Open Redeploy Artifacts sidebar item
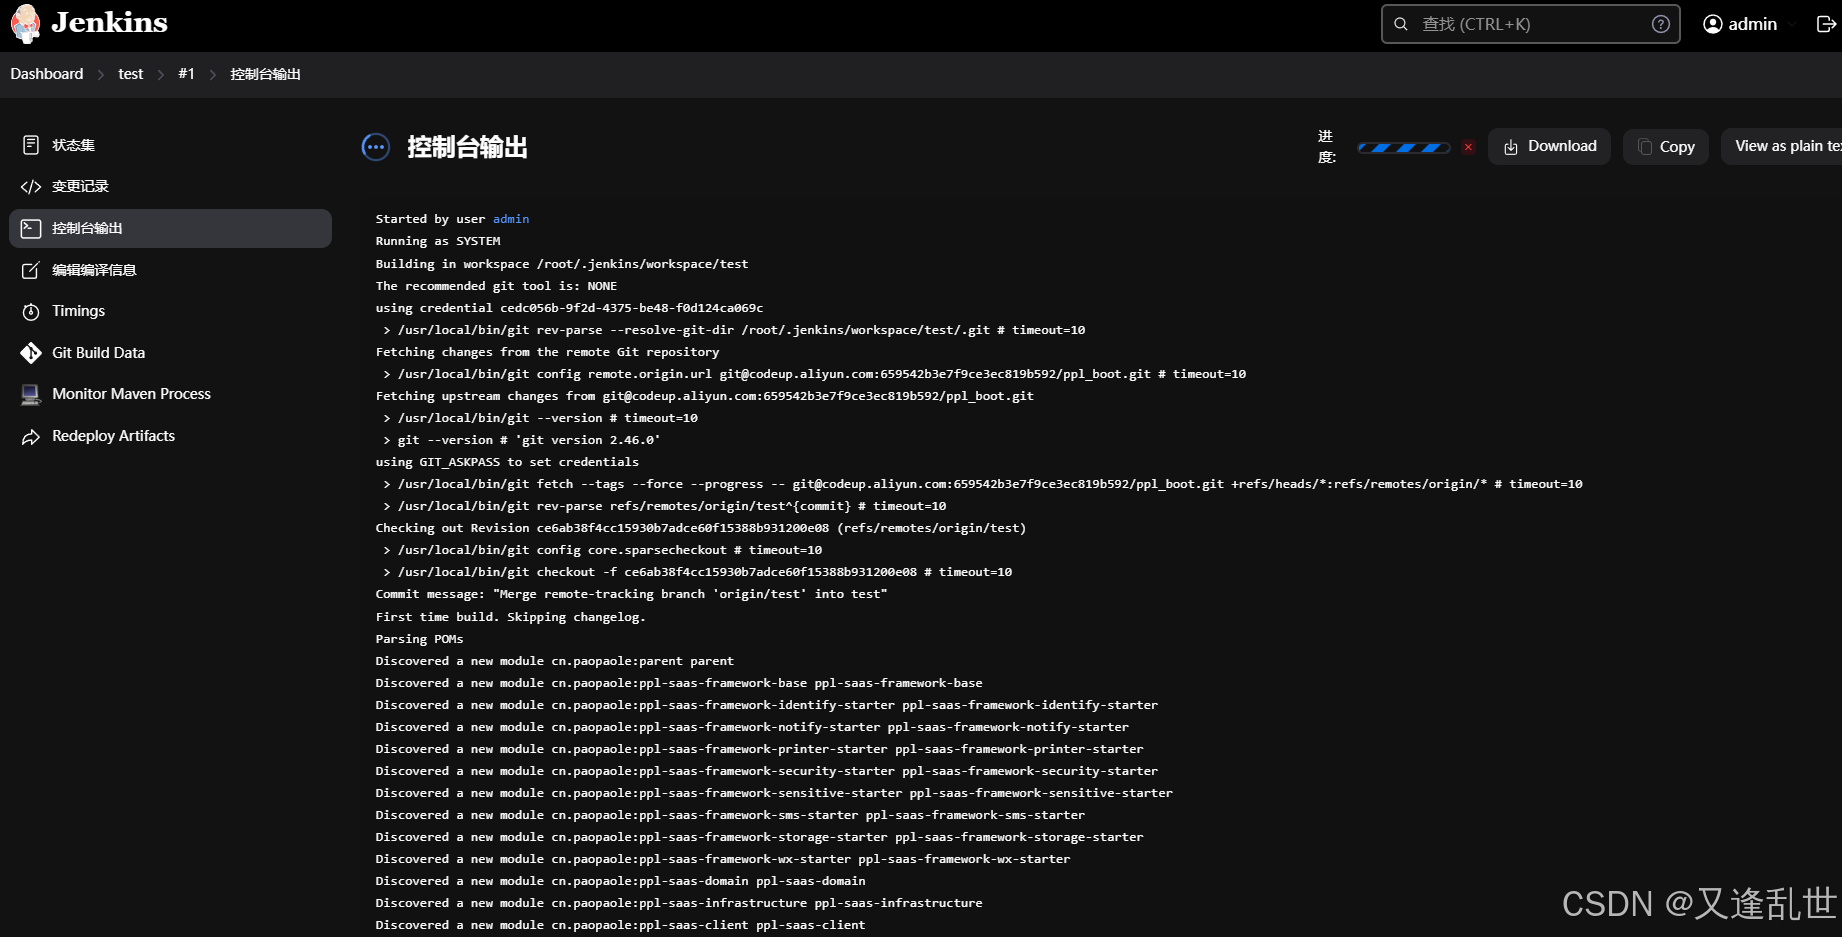 pos(170,436)
